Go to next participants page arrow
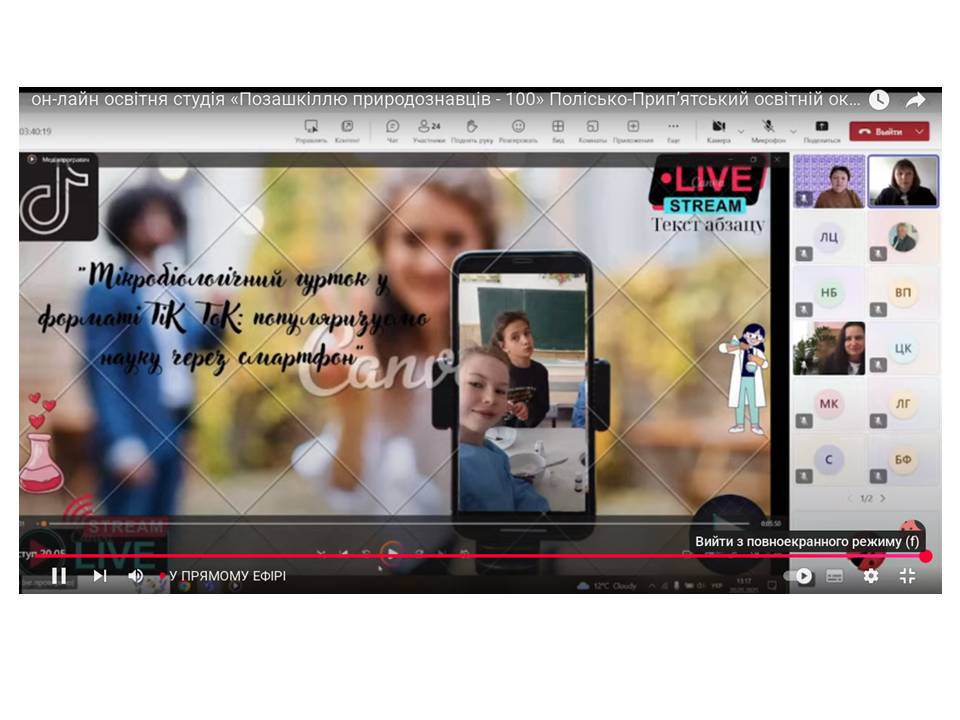 883,498
